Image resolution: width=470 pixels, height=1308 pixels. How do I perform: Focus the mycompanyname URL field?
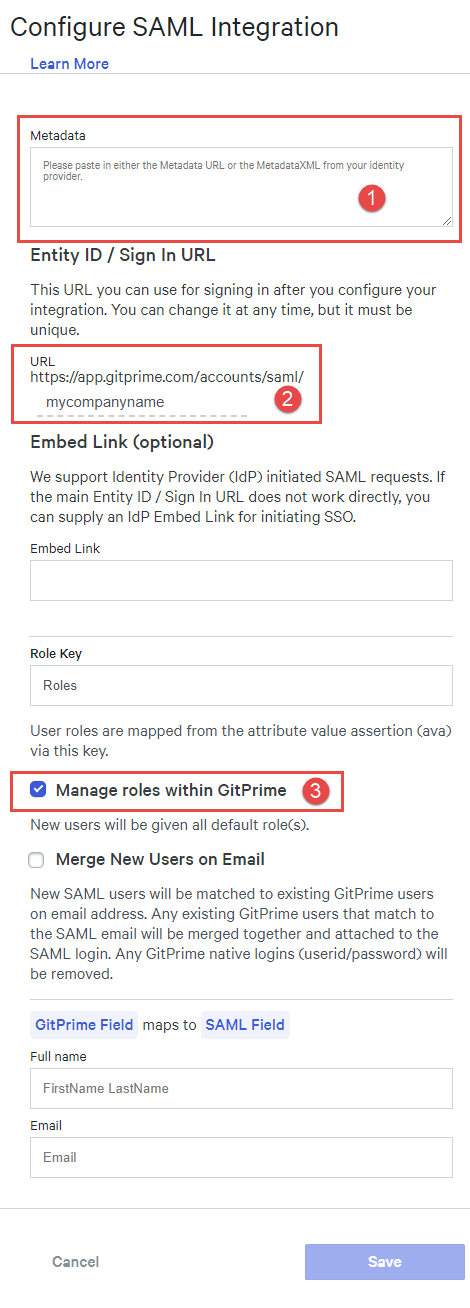pos(140,402)
